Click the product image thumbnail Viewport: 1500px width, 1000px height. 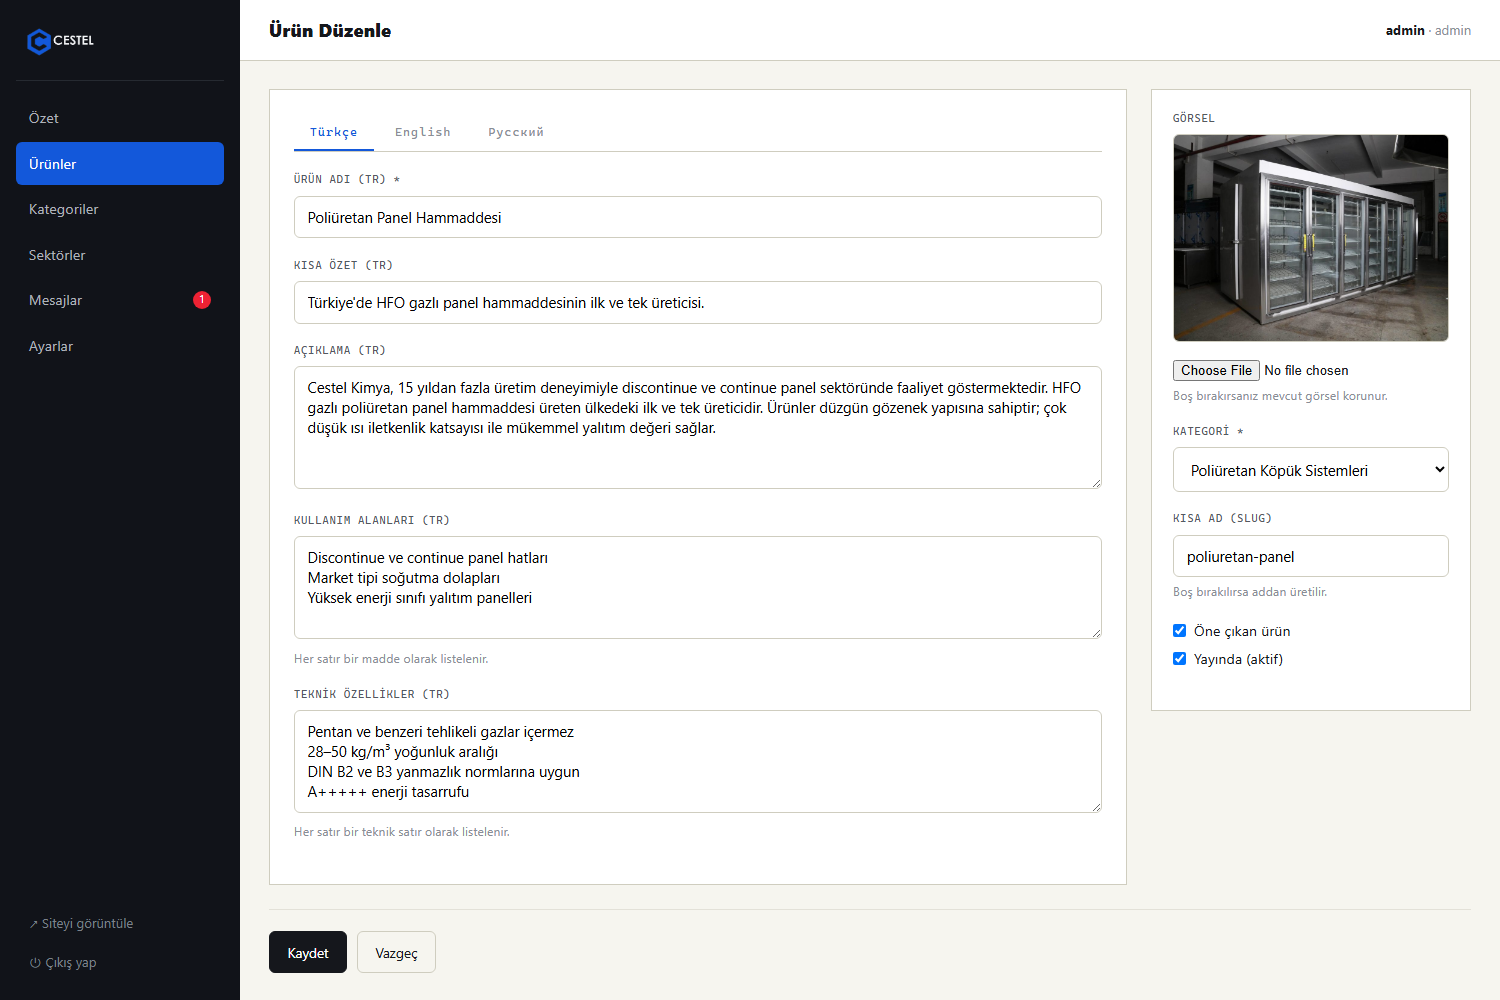1310,238
